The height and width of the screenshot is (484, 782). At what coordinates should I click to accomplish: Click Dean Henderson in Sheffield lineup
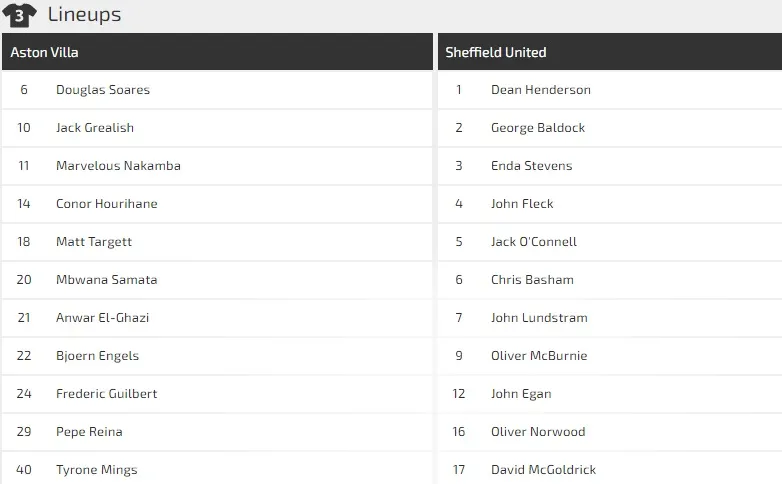(x=540, y=90)
